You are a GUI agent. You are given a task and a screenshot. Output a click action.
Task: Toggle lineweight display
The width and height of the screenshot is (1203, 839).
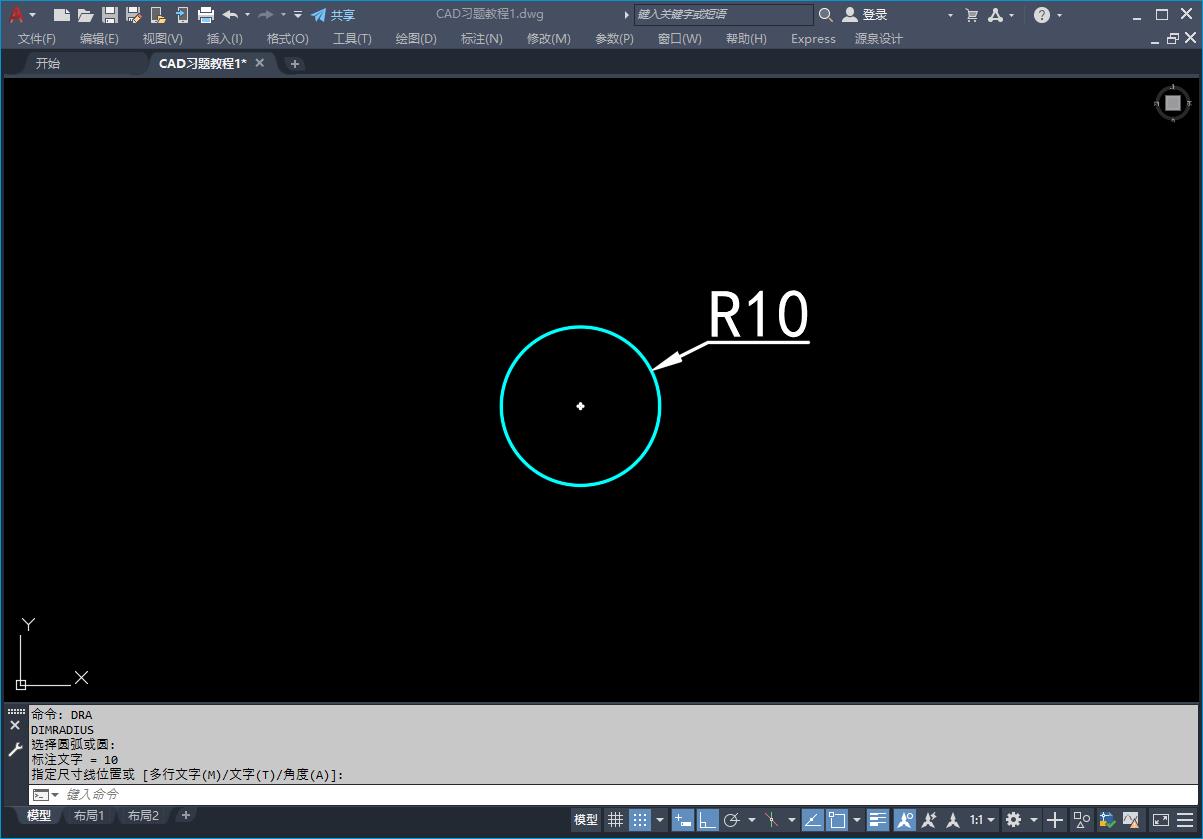pyautogui.click(x=878, y=820)
